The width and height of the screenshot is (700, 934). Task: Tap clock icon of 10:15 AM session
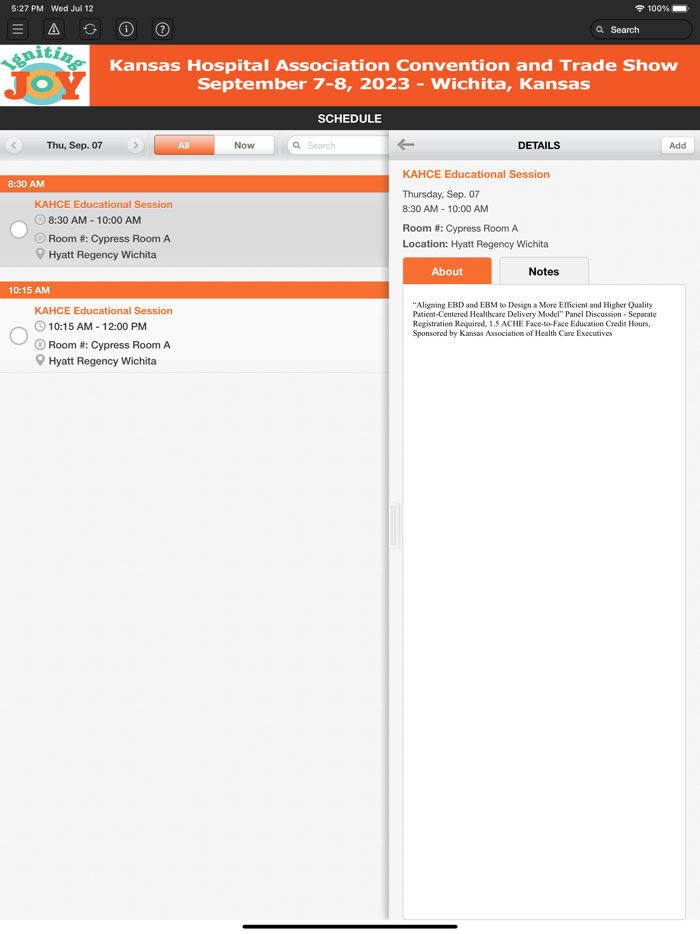point(40,326)
